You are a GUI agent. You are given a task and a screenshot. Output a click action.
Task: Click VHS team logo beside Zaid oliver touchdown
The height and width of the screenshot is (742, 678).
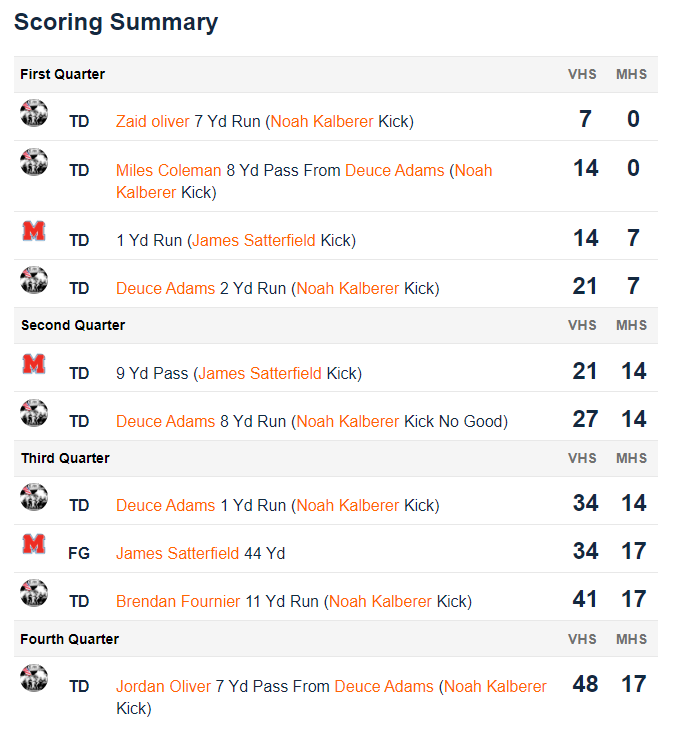(x=34, y=113)
